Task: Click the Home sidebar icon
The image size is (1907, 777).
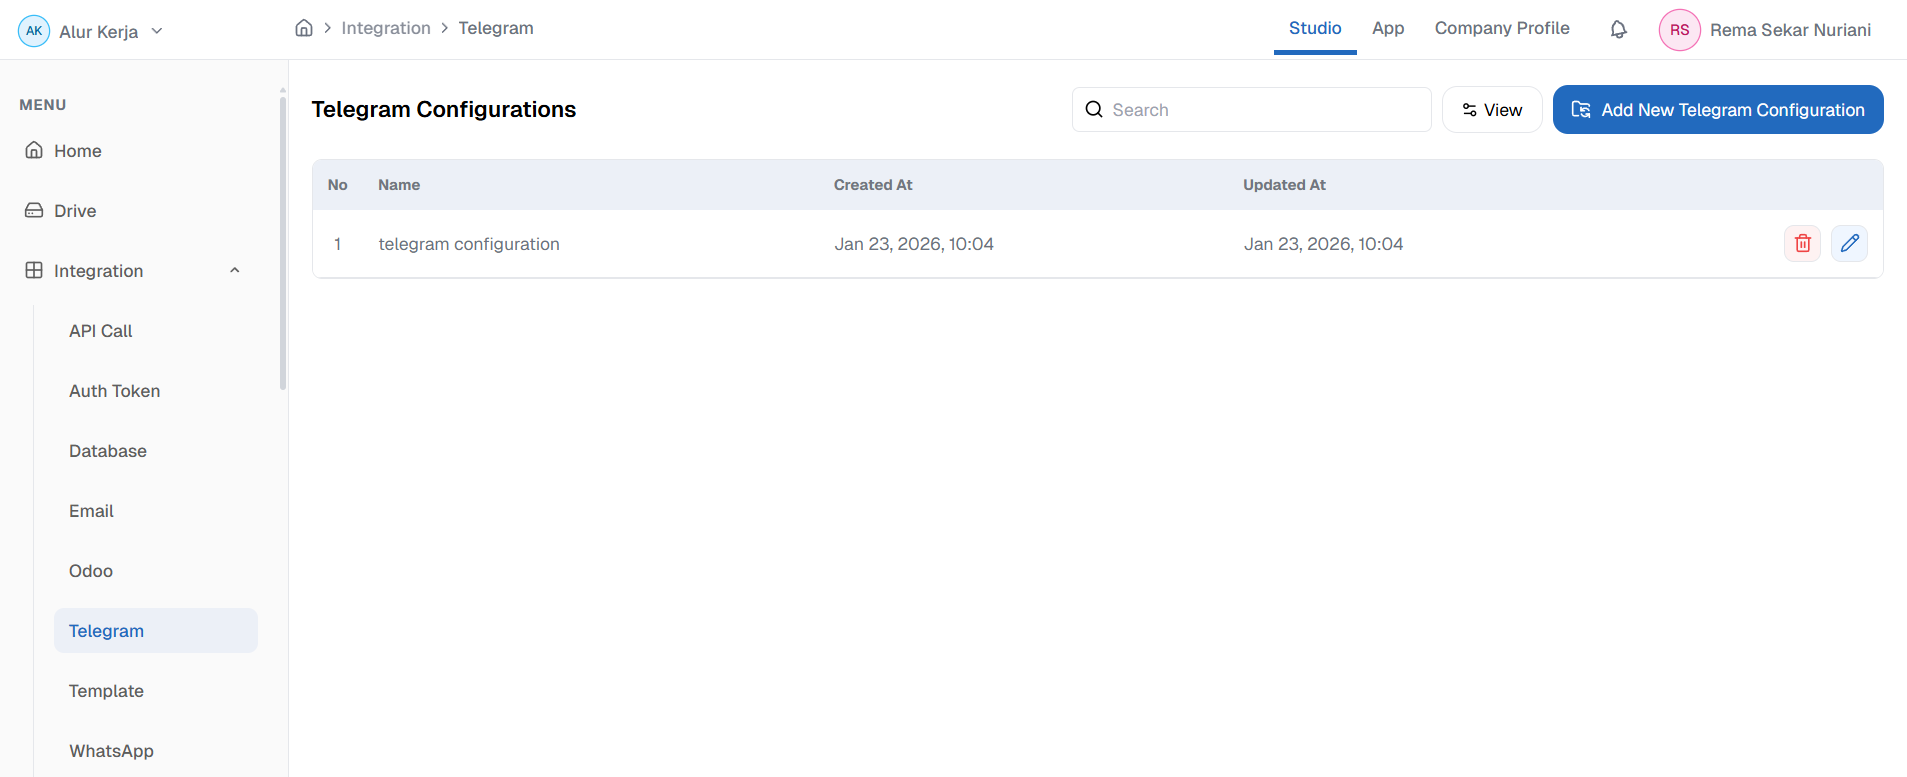Action: click(x=34, y=150)
